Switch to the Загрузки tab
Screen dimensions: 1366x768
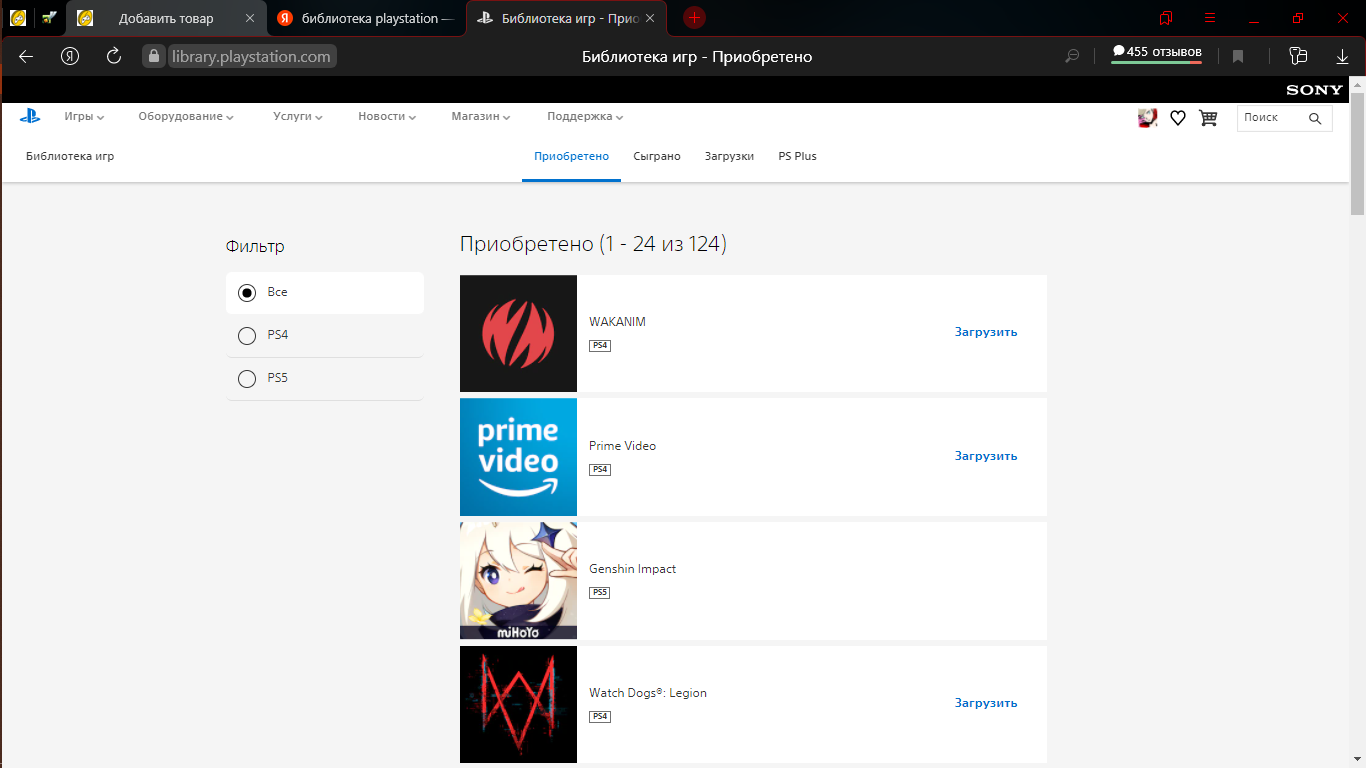click(729, 157)
